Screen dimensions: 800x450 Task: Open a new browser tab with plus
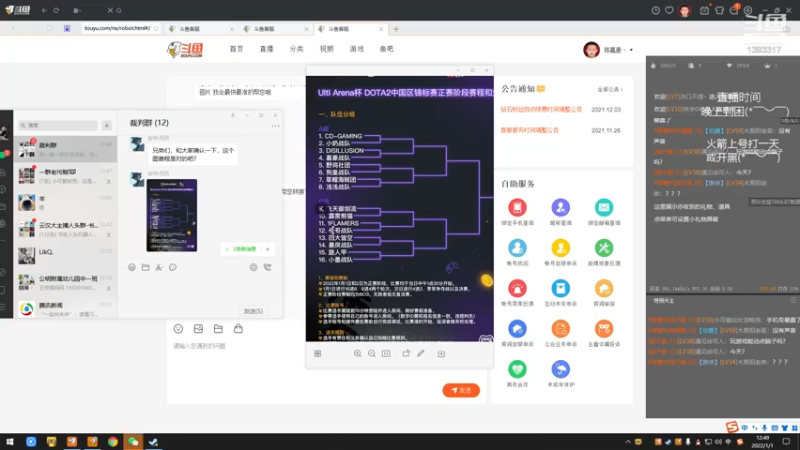[x=396, y=29]
